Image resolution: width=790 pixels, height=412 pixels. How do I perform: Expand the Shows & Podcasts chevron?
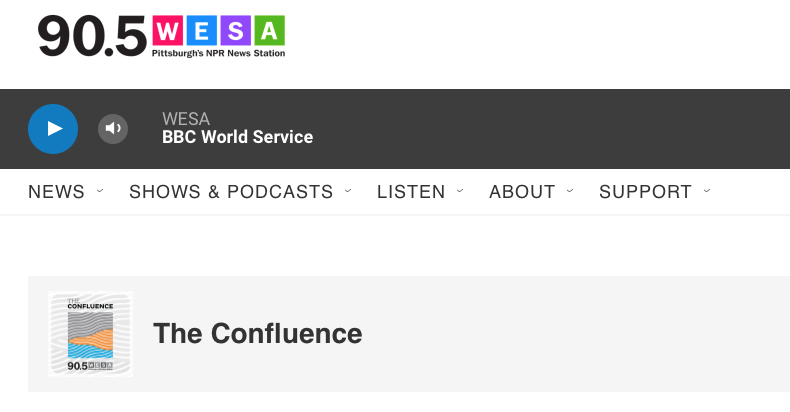348,191
